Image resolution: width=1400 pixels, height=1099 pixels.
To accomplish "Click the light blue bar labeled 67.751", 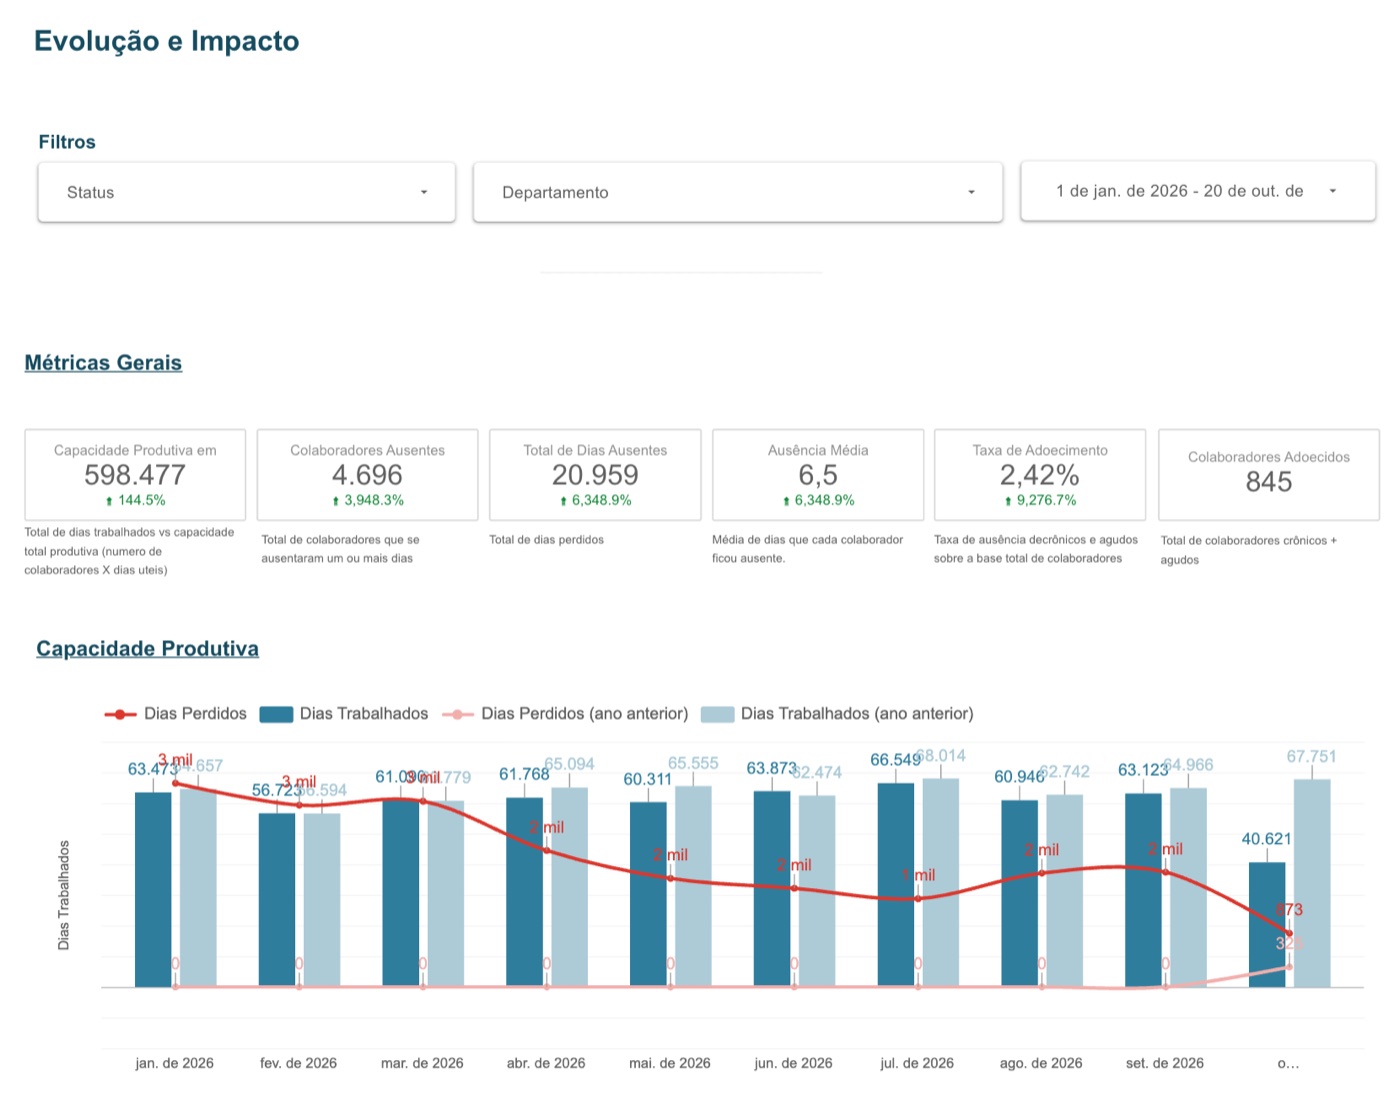I will [1312, 883].
